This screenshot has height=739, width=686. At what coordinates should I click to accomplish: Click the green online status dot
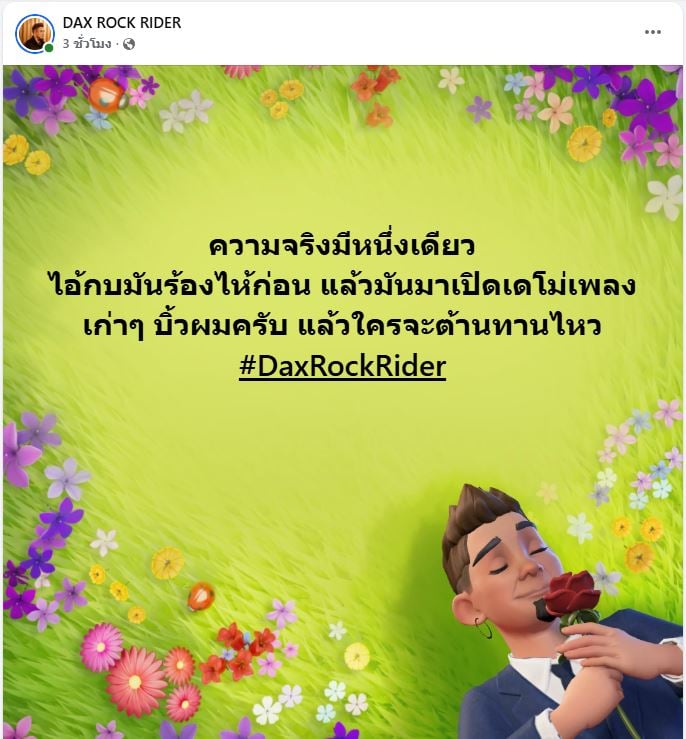pyautogui.click(x=49, y=48)
